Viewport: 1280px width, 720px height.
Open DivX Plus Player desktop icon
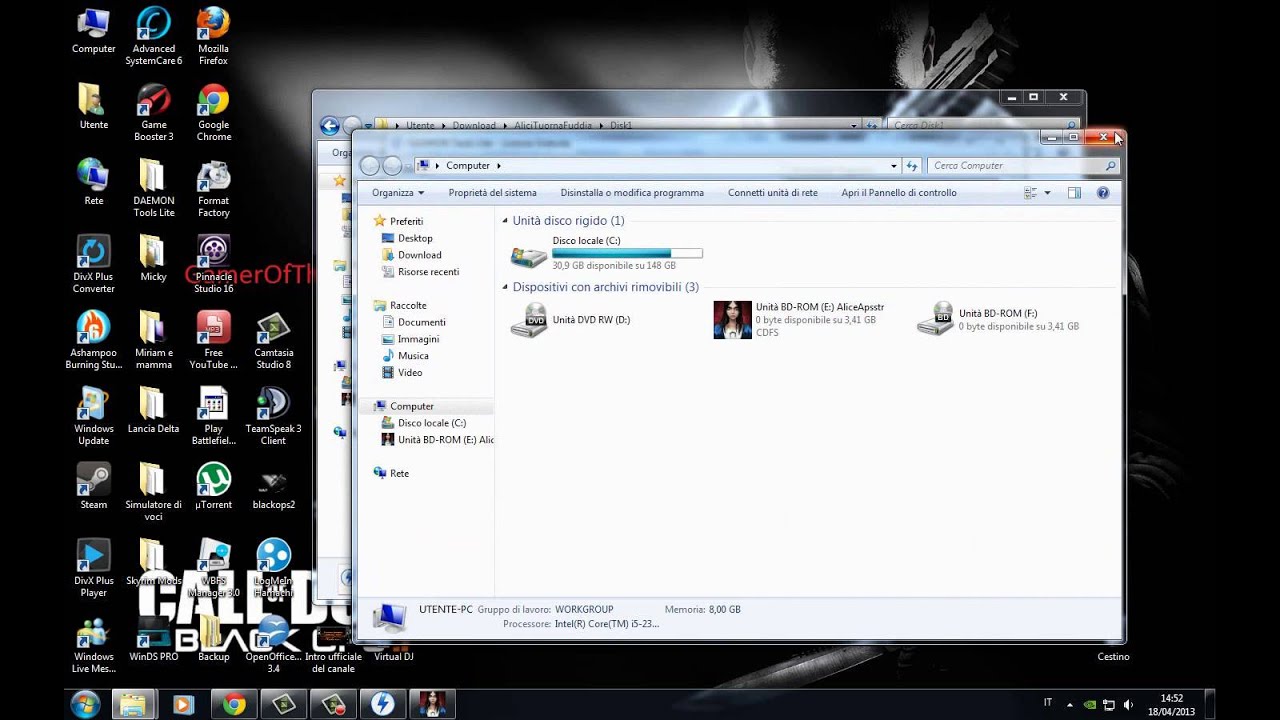click(x=93, y=568)
